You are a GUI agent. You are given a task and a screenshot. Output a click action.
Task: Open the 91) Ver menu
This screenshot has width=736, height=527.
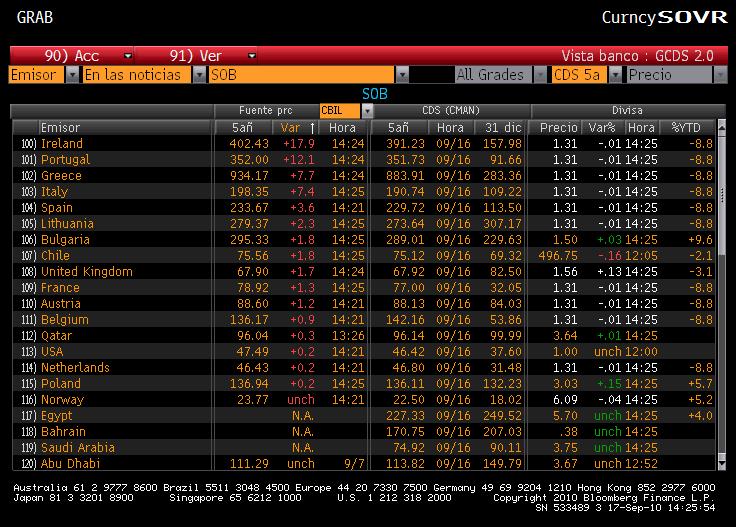click(x=195, y=56)
